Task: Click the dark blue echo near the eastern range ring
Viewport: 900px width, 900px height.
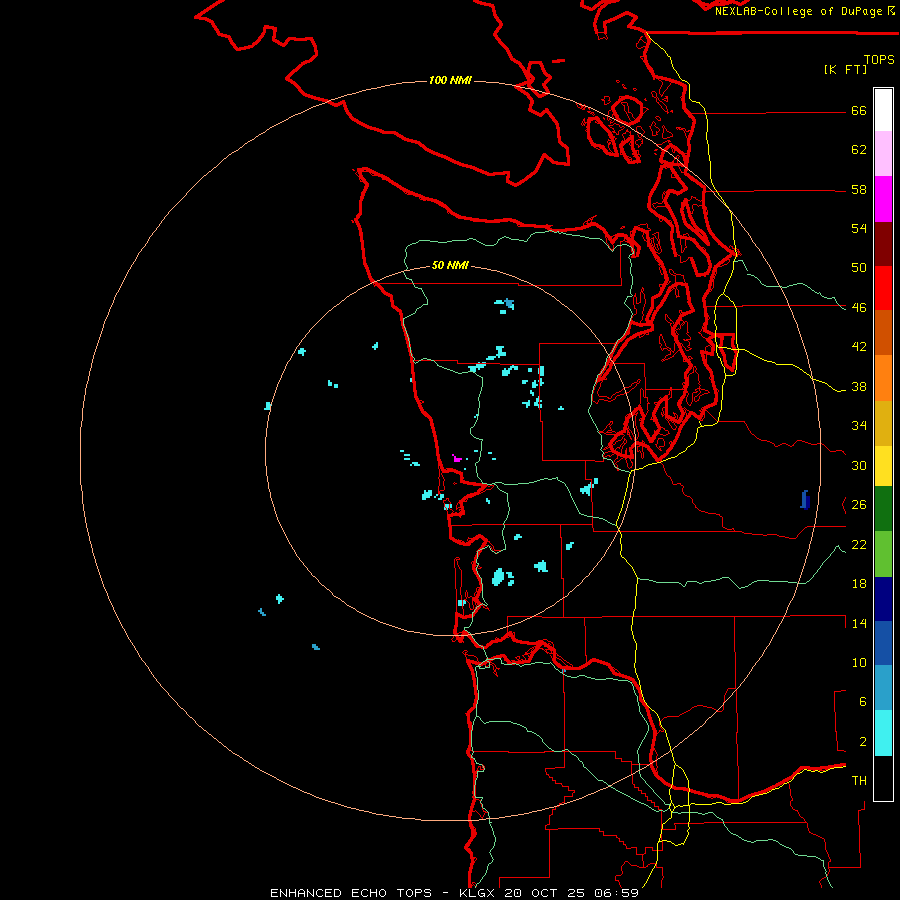Action: point(805,499)
